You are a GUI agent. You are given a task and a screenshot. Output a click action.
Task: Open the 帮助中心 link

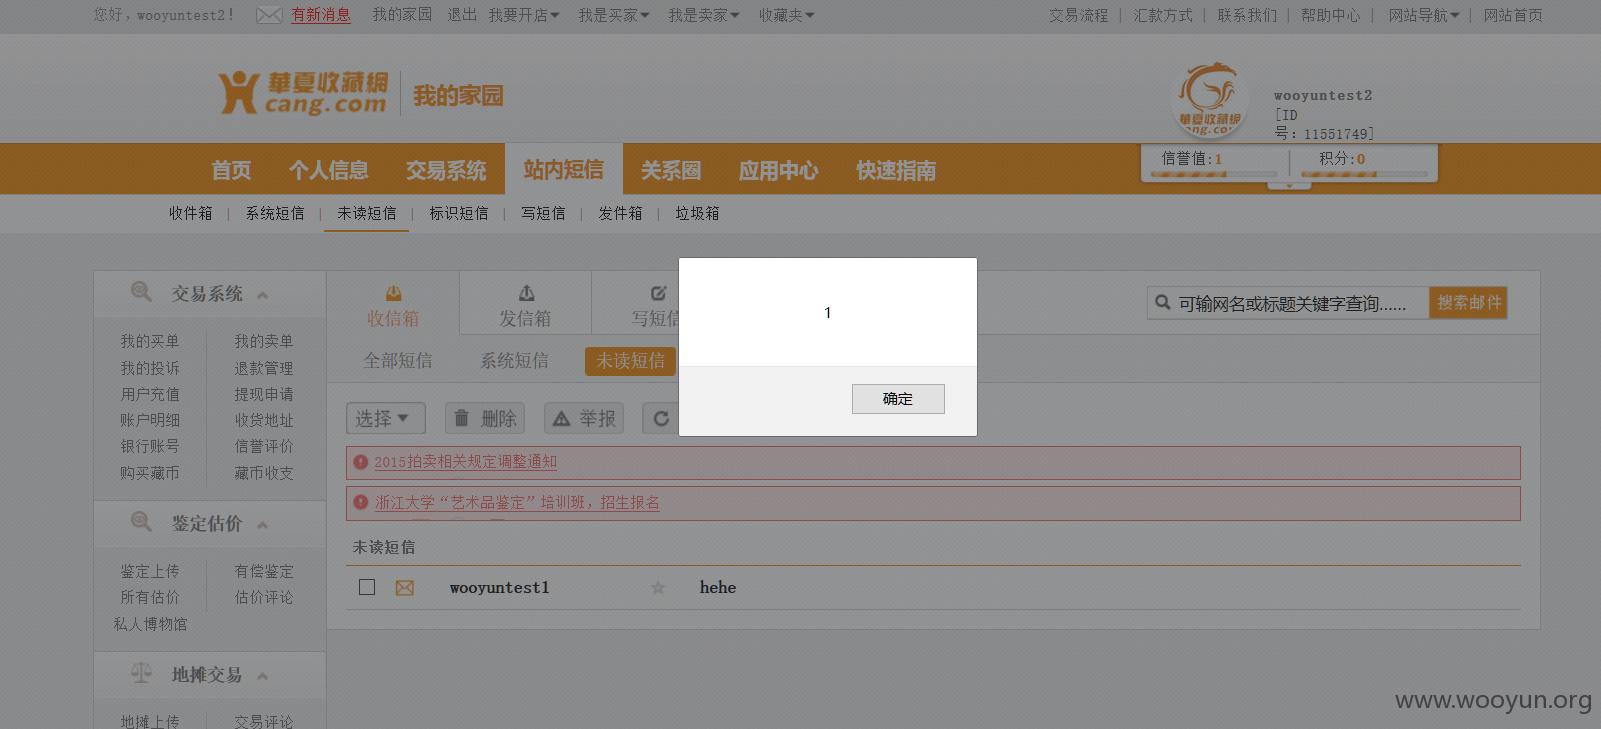click(x=1331, y=15)
